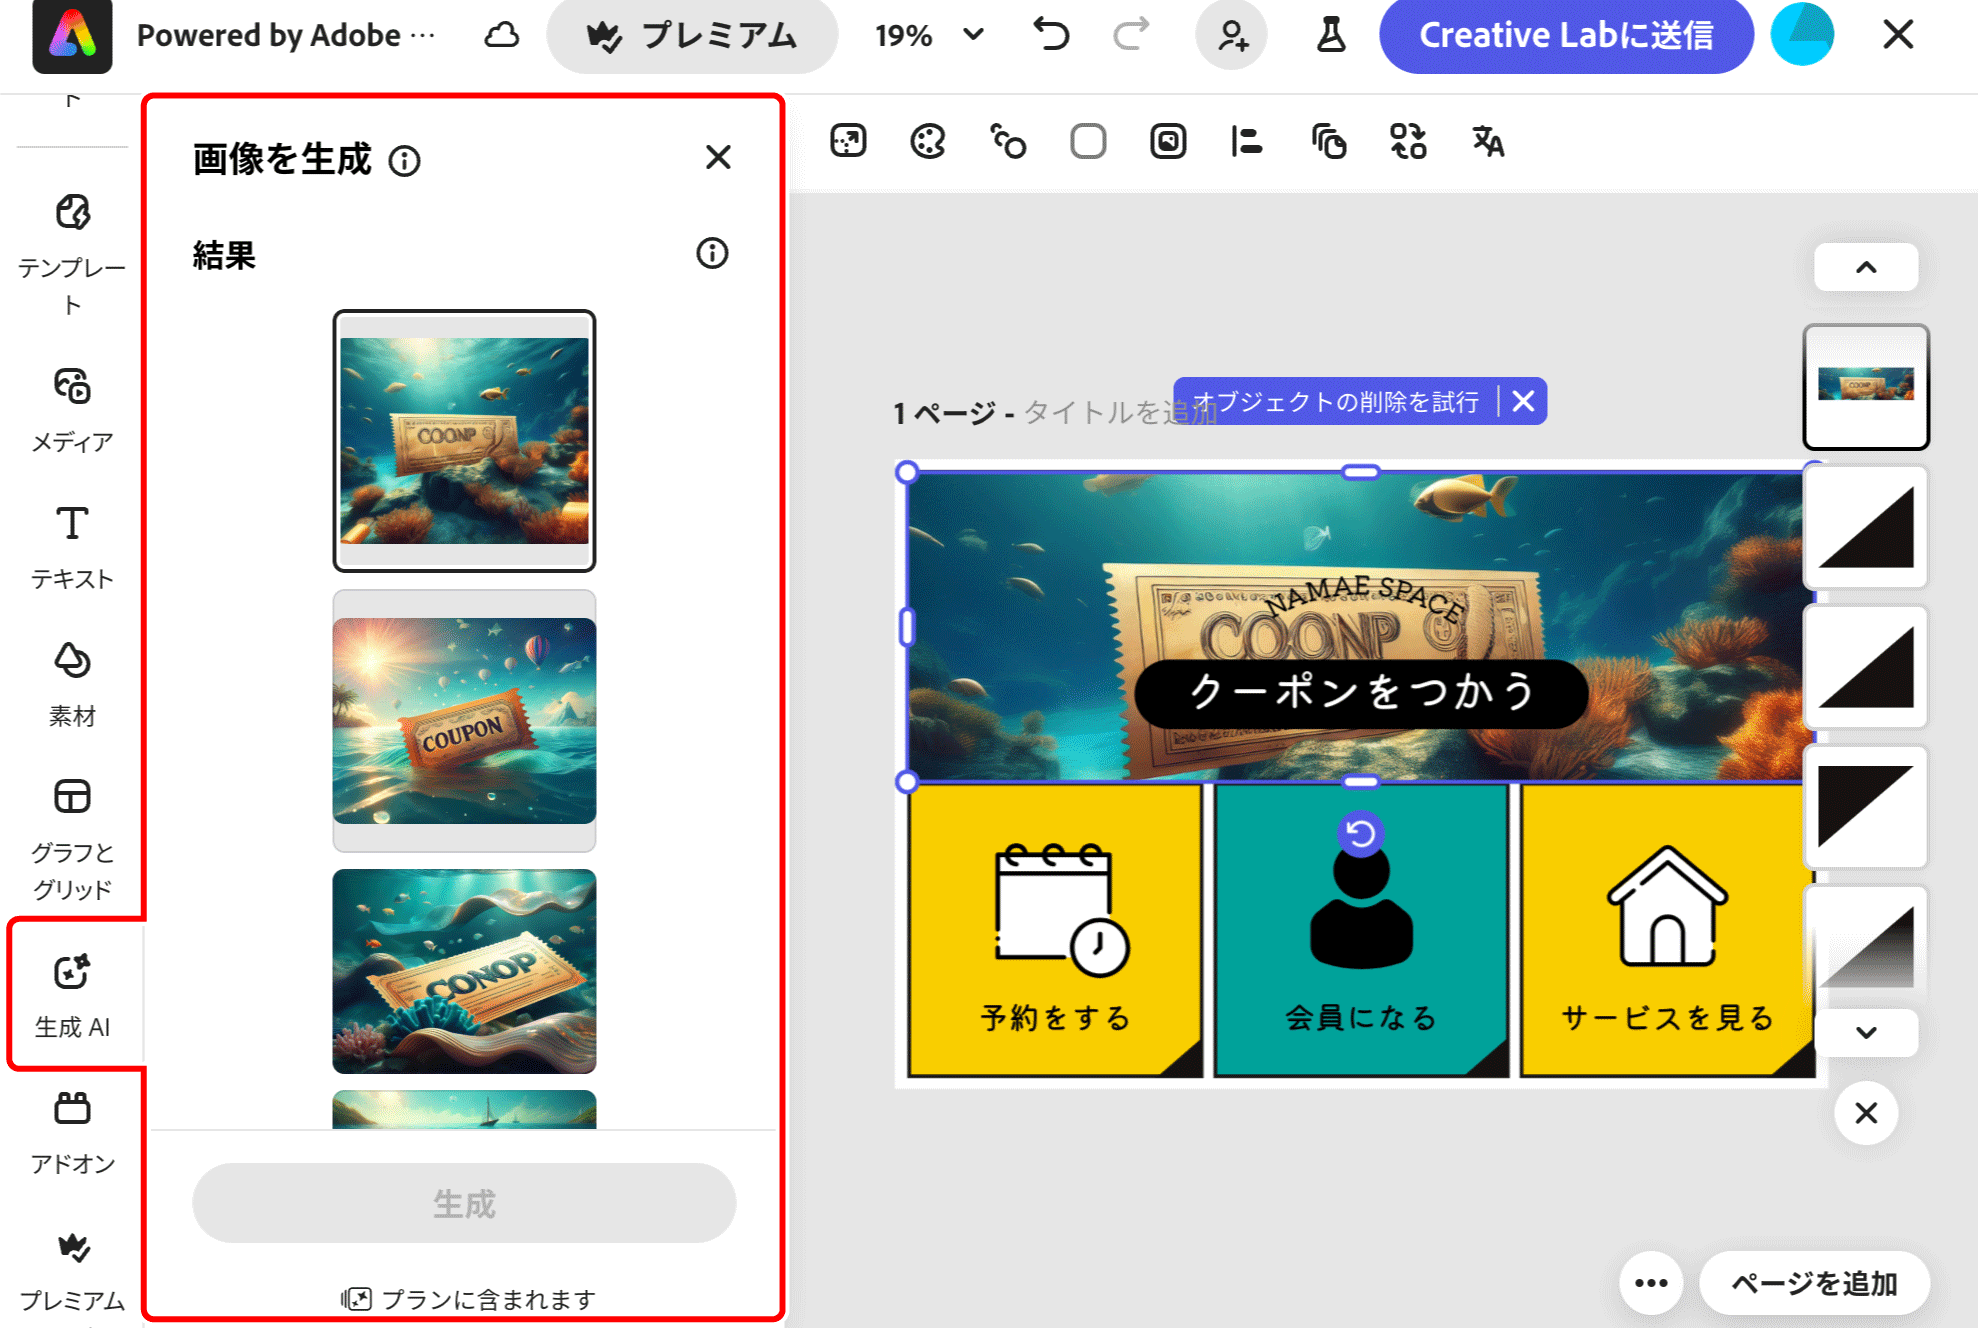Click the alignment icon in the toolbar
1978x1328 pixels.
(x=1246, y=143)
